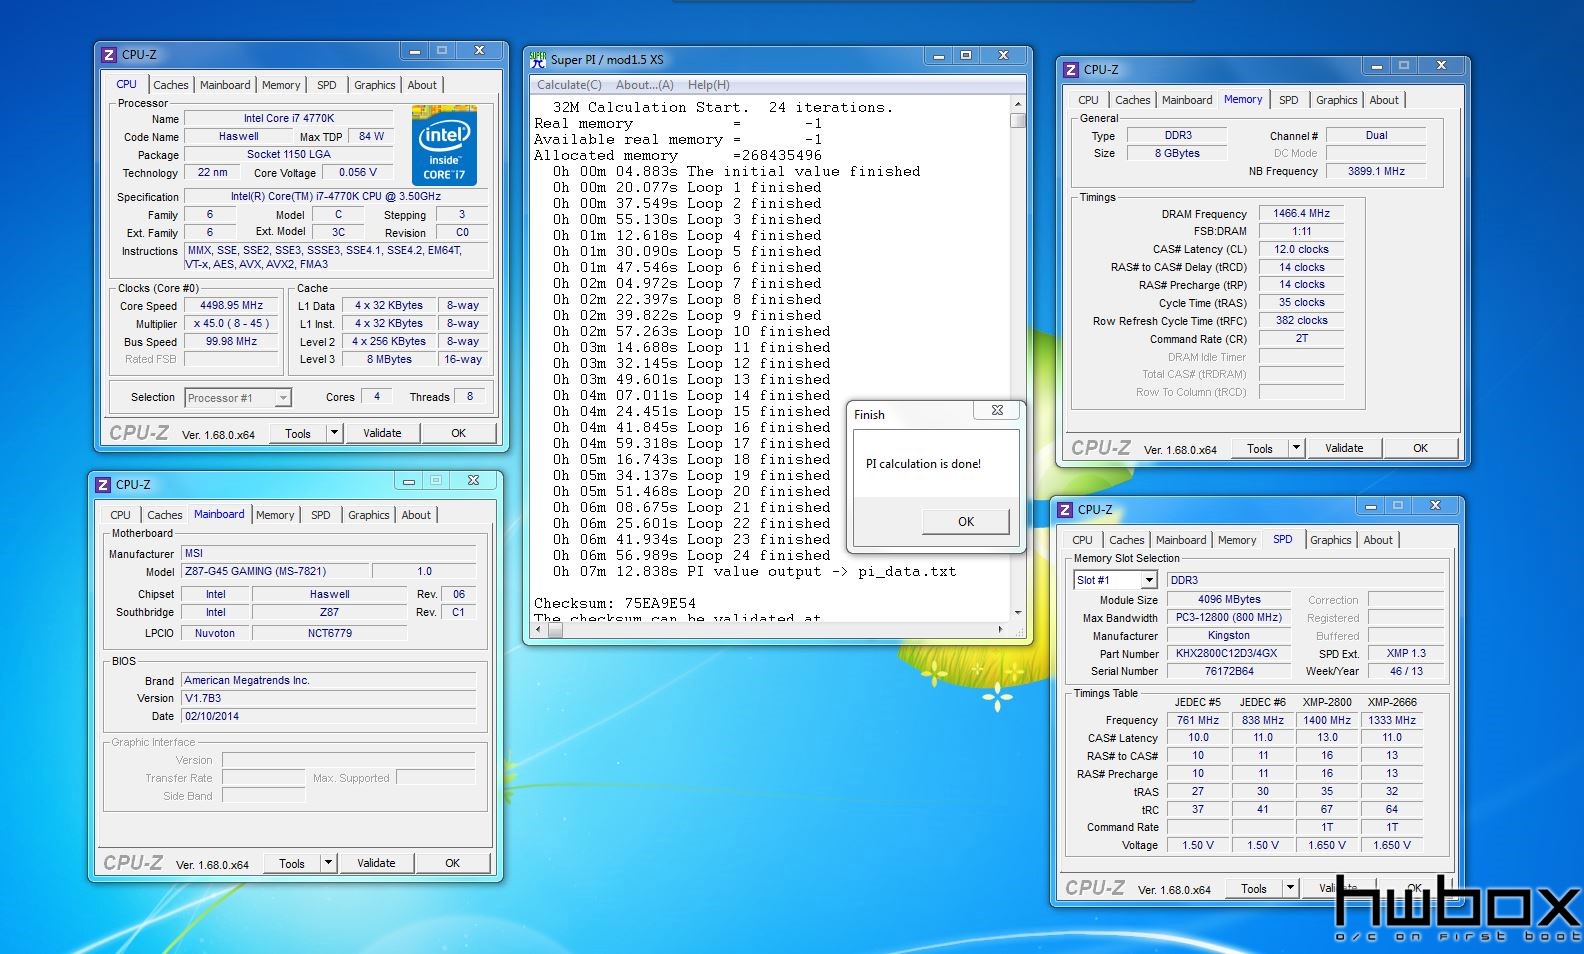Click the Super PI window title icon
The image size is (1584, 954).
[x=538, y=59]
